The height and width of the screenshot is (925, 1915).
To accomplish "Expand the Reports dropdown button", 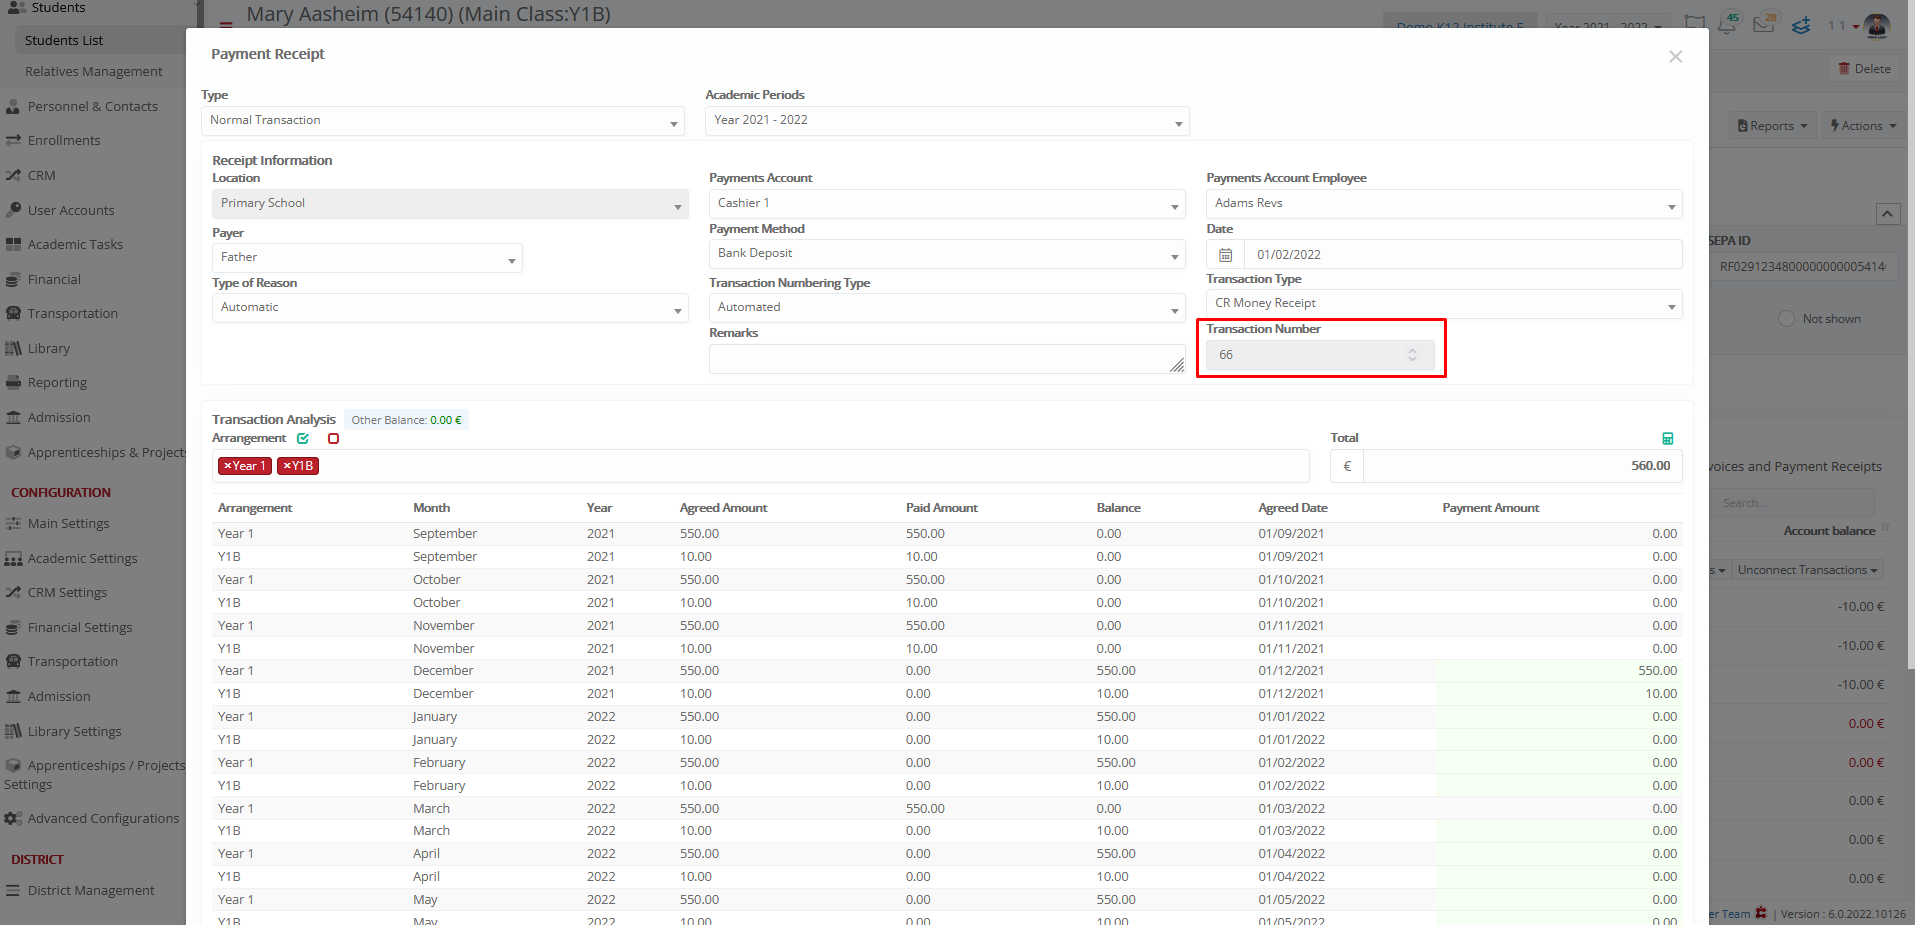I will pyautogui.click(x=1772, y=126).
